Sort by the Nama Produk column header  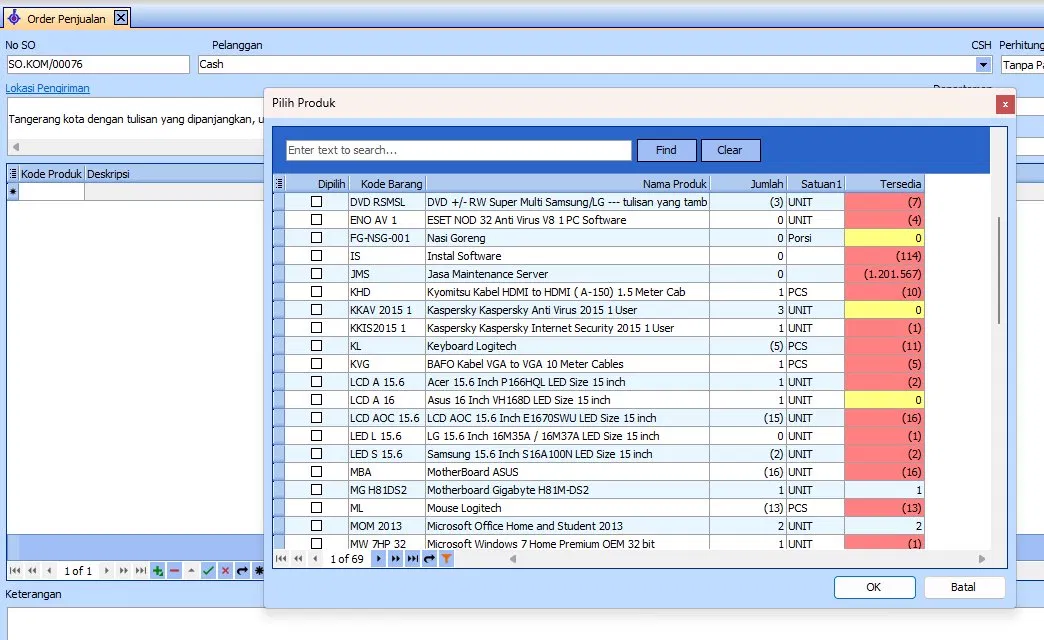click(567, 184)
